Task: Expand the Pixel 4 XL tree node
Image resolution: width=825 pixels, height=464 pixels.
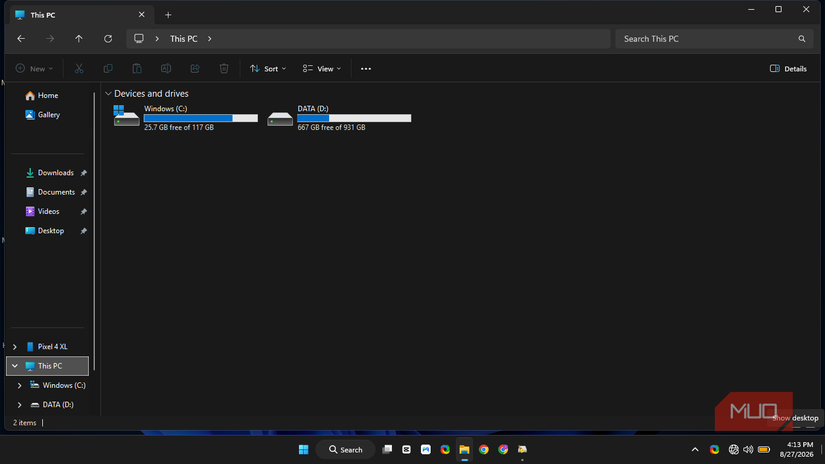Action: [x=15, y=347]
